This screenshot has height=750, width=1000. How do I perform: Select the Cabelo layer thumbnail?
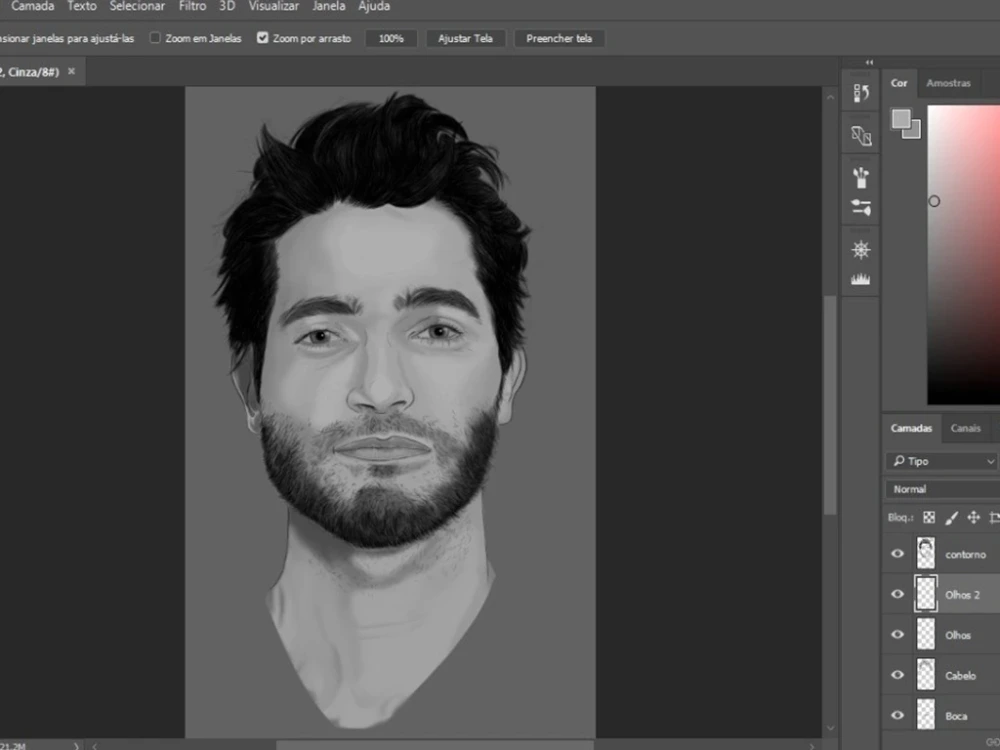tap(926, 675)
